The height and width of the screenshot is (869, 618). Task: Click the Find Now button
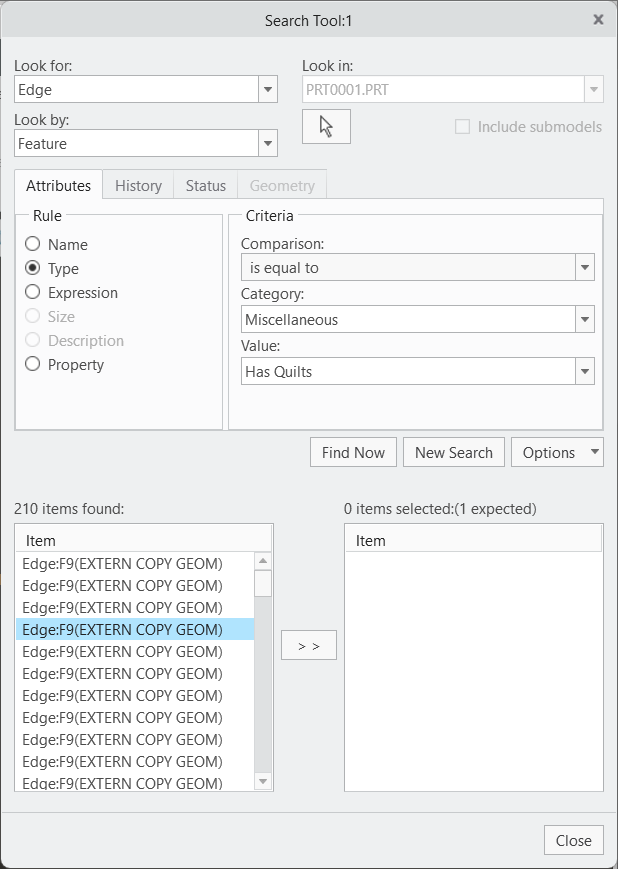353,452
